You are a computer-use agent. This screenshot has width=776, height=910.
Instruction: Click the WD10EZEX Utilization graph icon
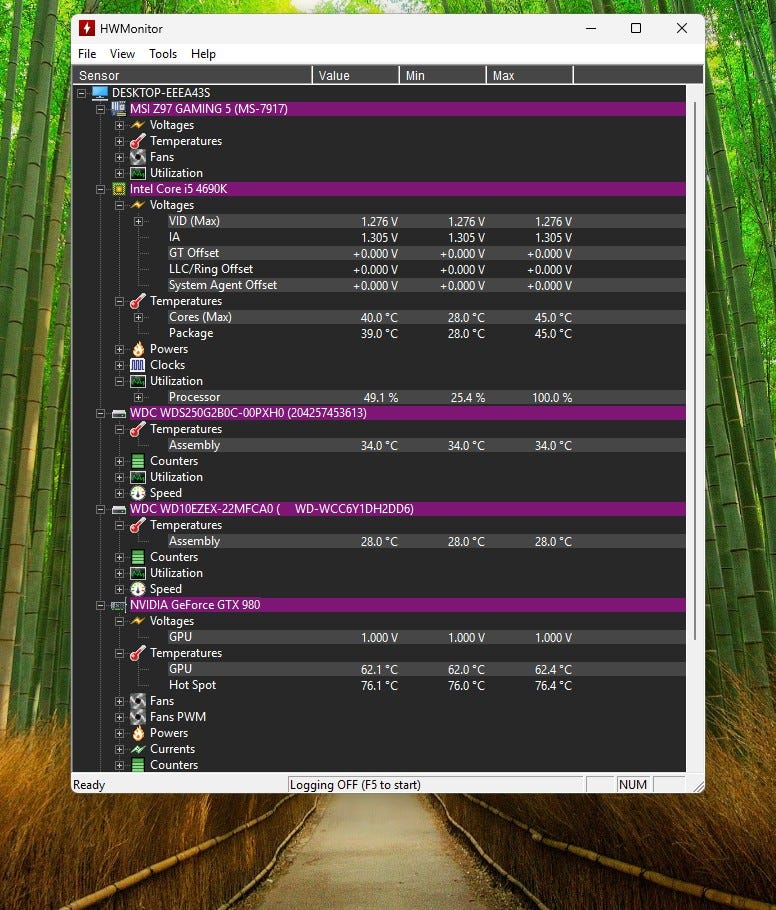click(138, 573)
